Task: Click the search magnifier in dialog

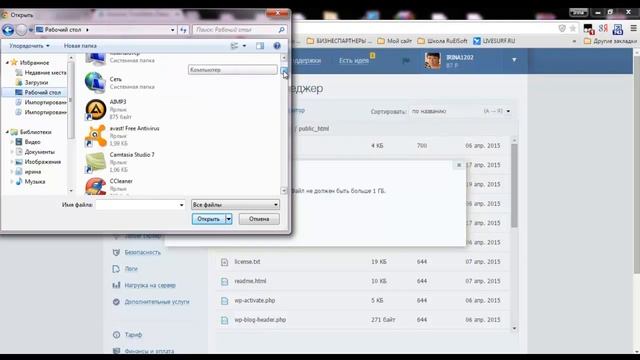Action: point(281,30)
